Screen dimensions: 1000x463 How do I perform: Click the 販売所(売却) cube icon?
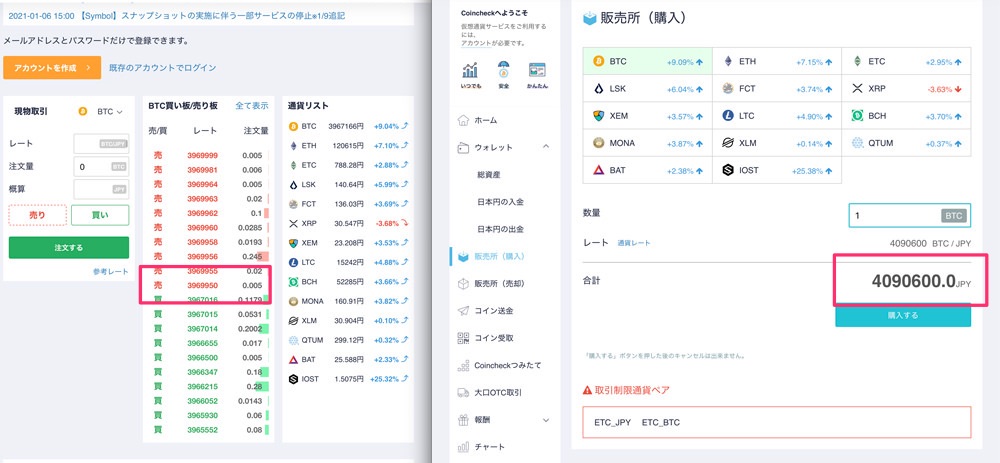pyautogui.click(x=463, y=283)
